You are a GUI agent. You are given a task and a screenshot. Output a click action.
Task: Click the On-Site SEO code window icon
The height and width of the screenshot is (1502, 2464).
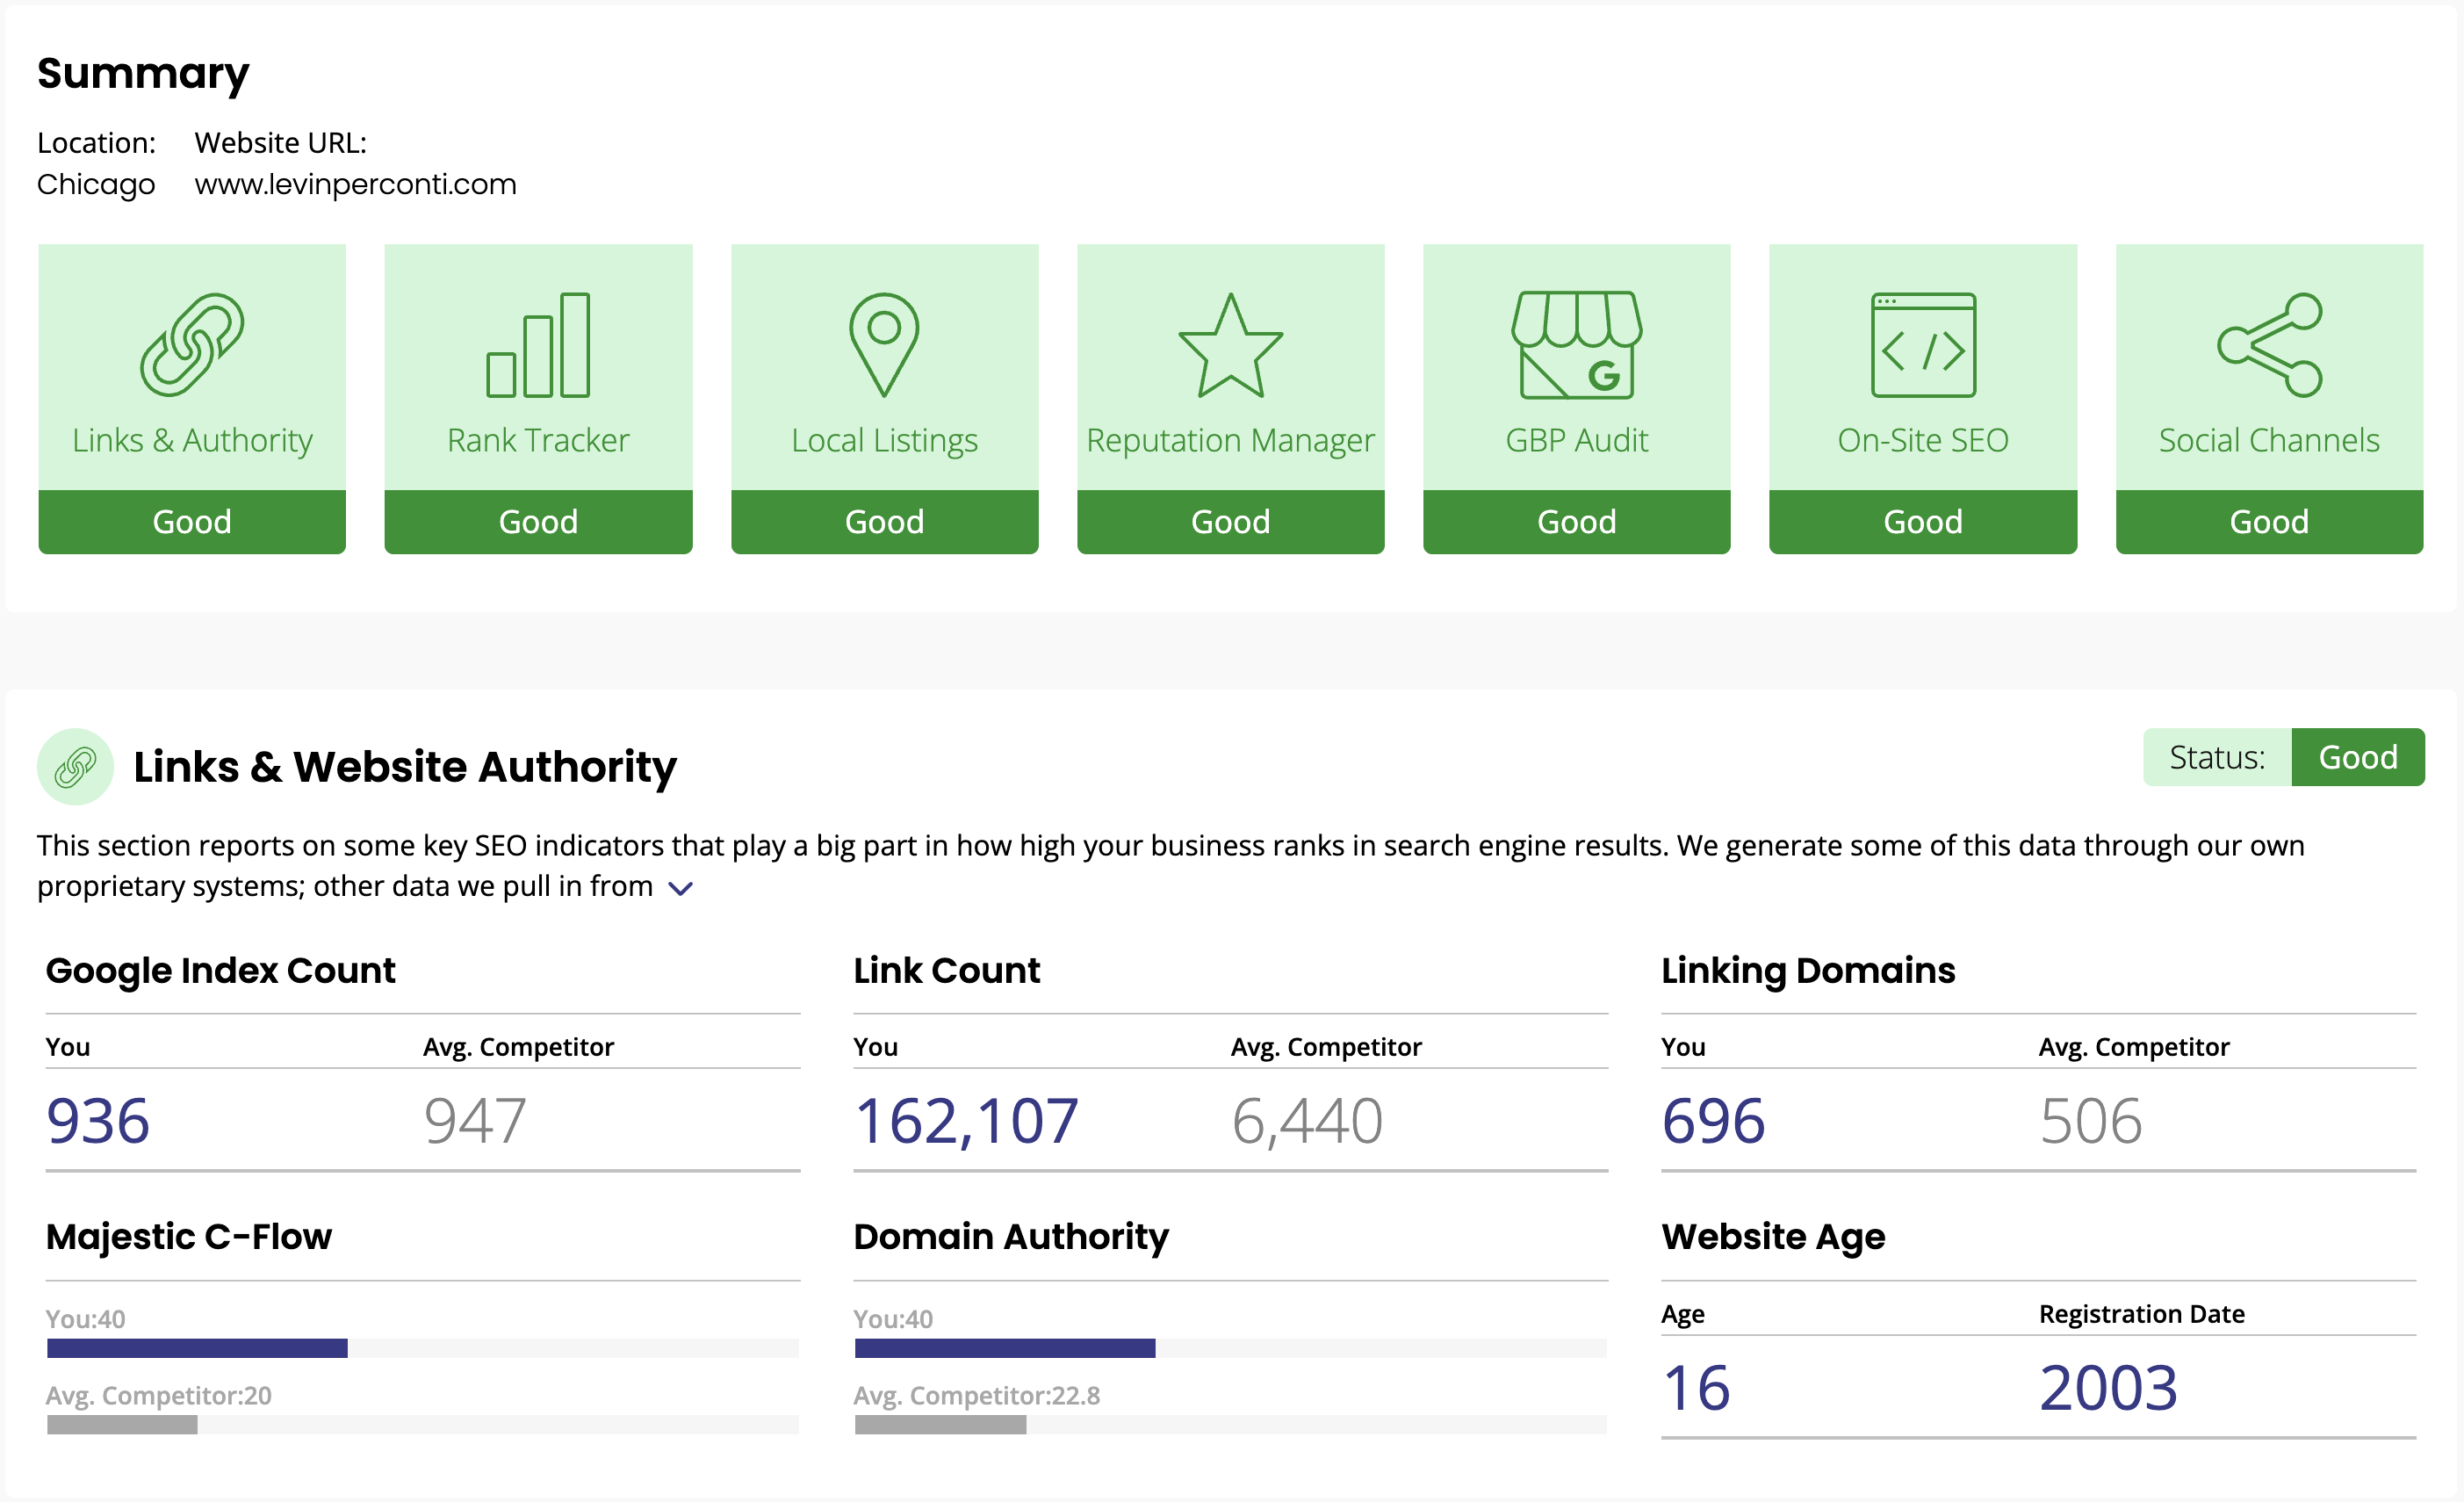[x=1922, y=345]
